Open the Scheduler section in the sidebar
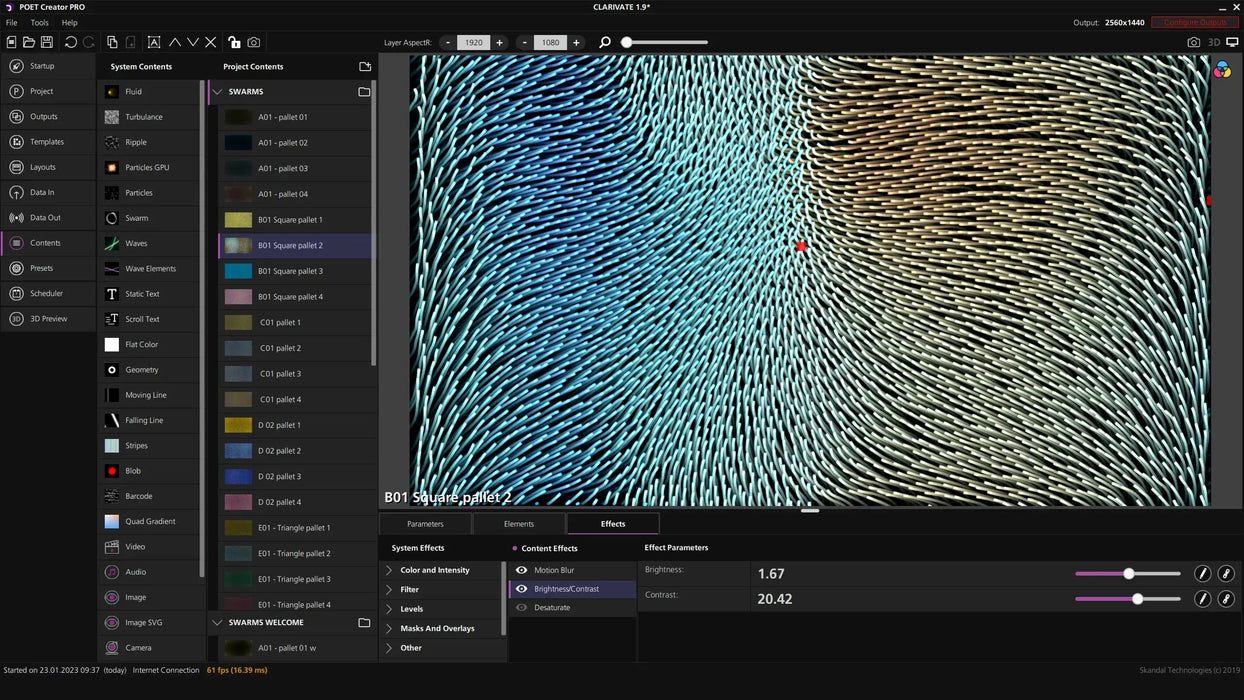This screenshot has height=700, width=1244. (x=46, y=294)
